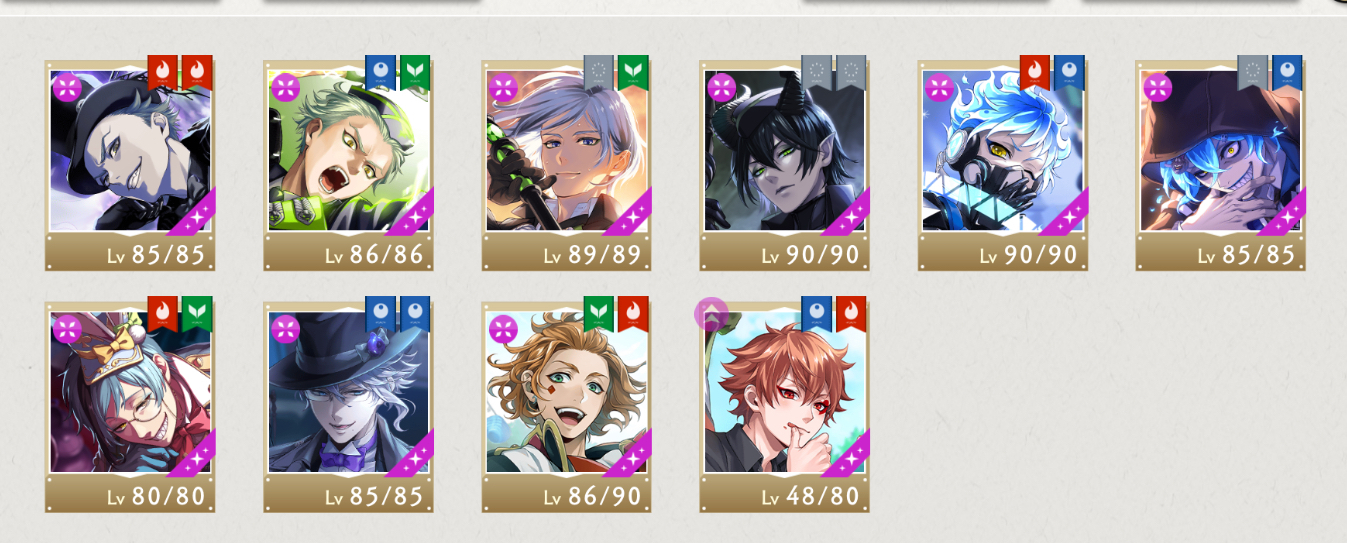Image resolution: width=1347 pixels, height=543 pixels.
Task: Select the top-hat white-haired character card
Action: (348, 406)
